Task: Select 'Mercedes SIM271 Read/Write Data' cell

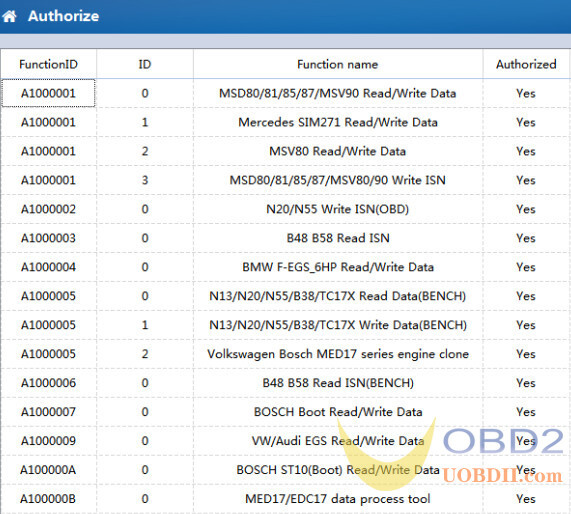Action: click(x=338, y=122)
